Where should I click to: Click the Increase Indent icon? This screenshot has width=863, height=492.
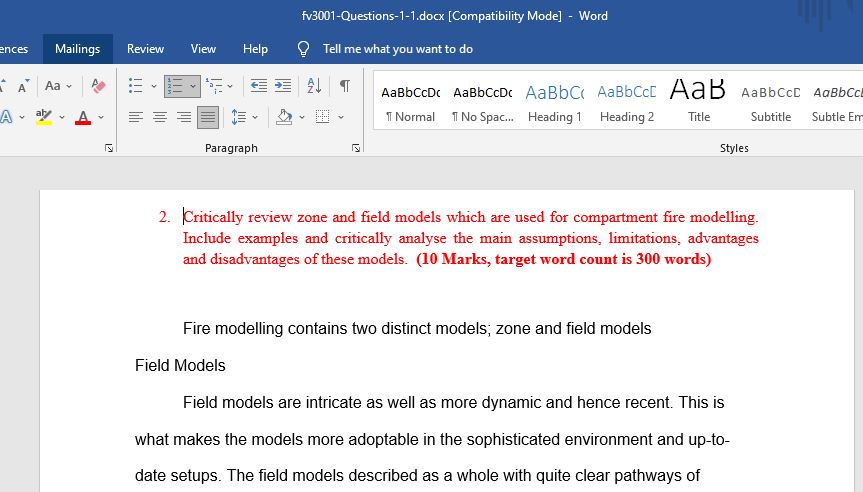point(283,86)
